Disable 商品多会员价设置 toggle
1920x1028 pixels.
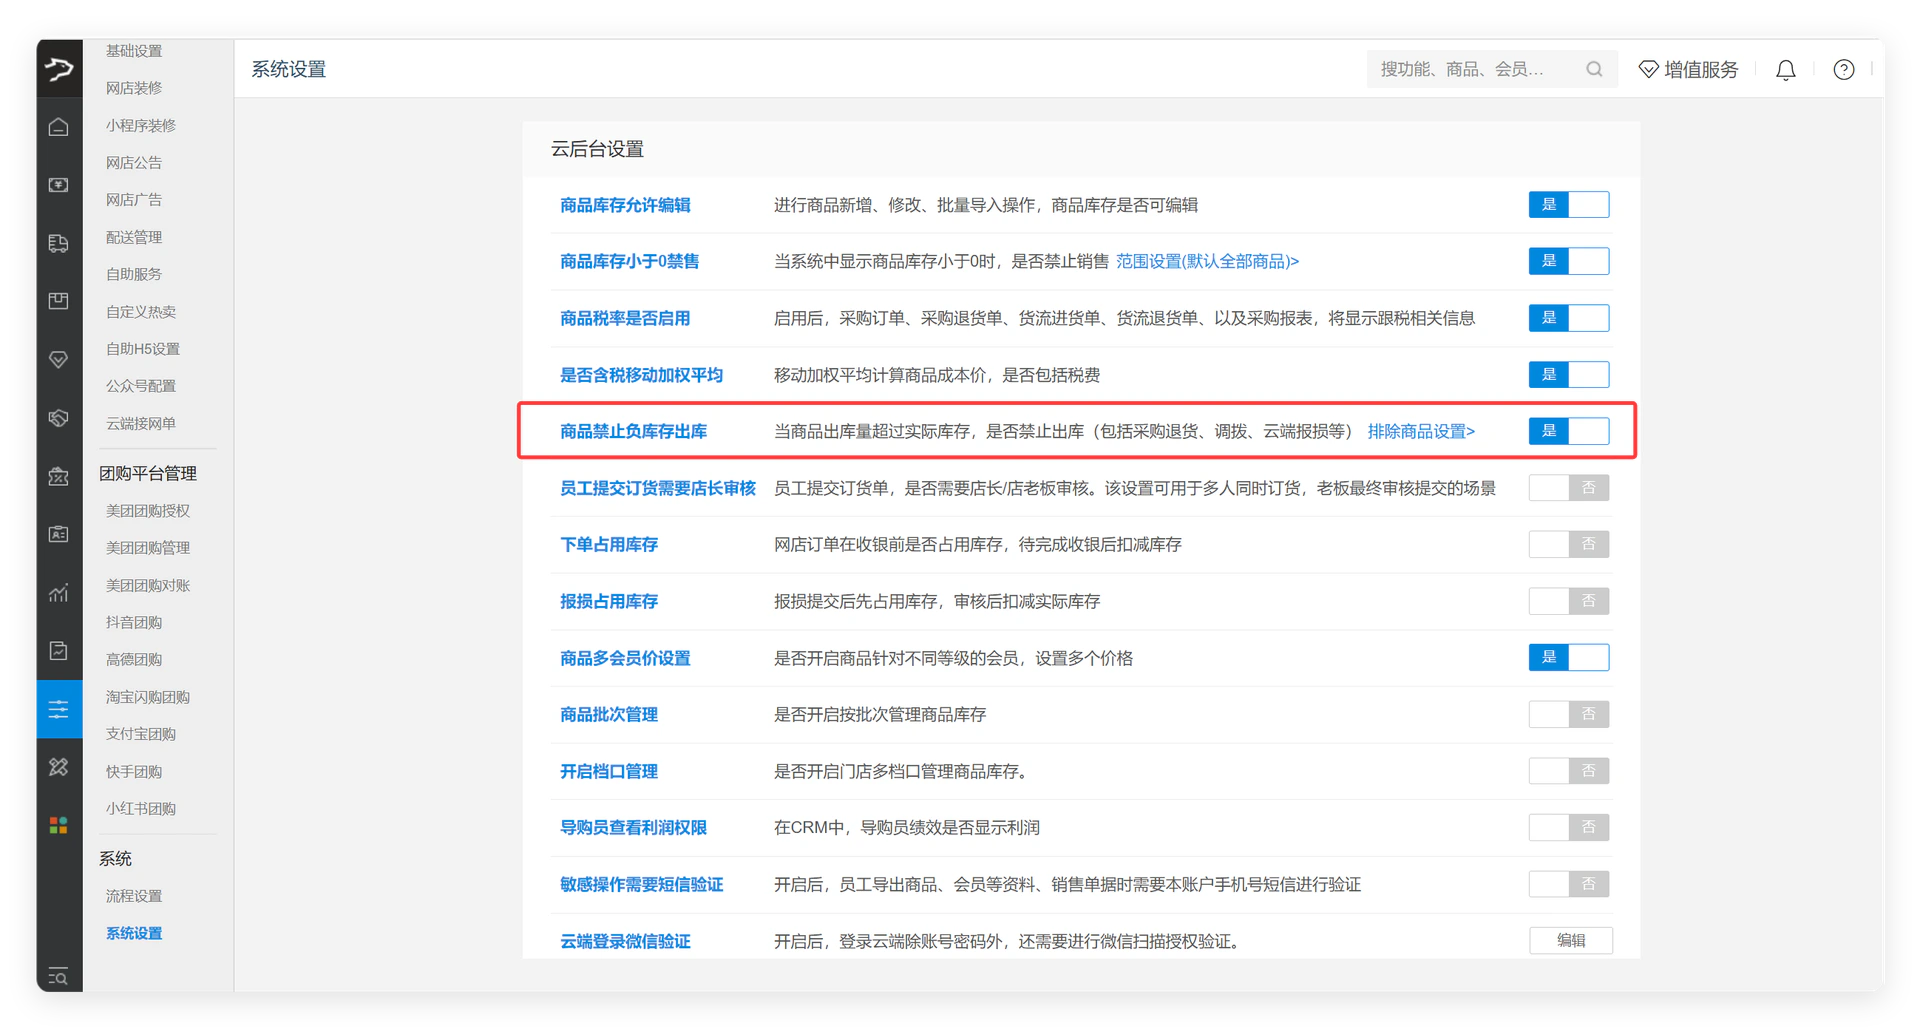(1568, 657)
